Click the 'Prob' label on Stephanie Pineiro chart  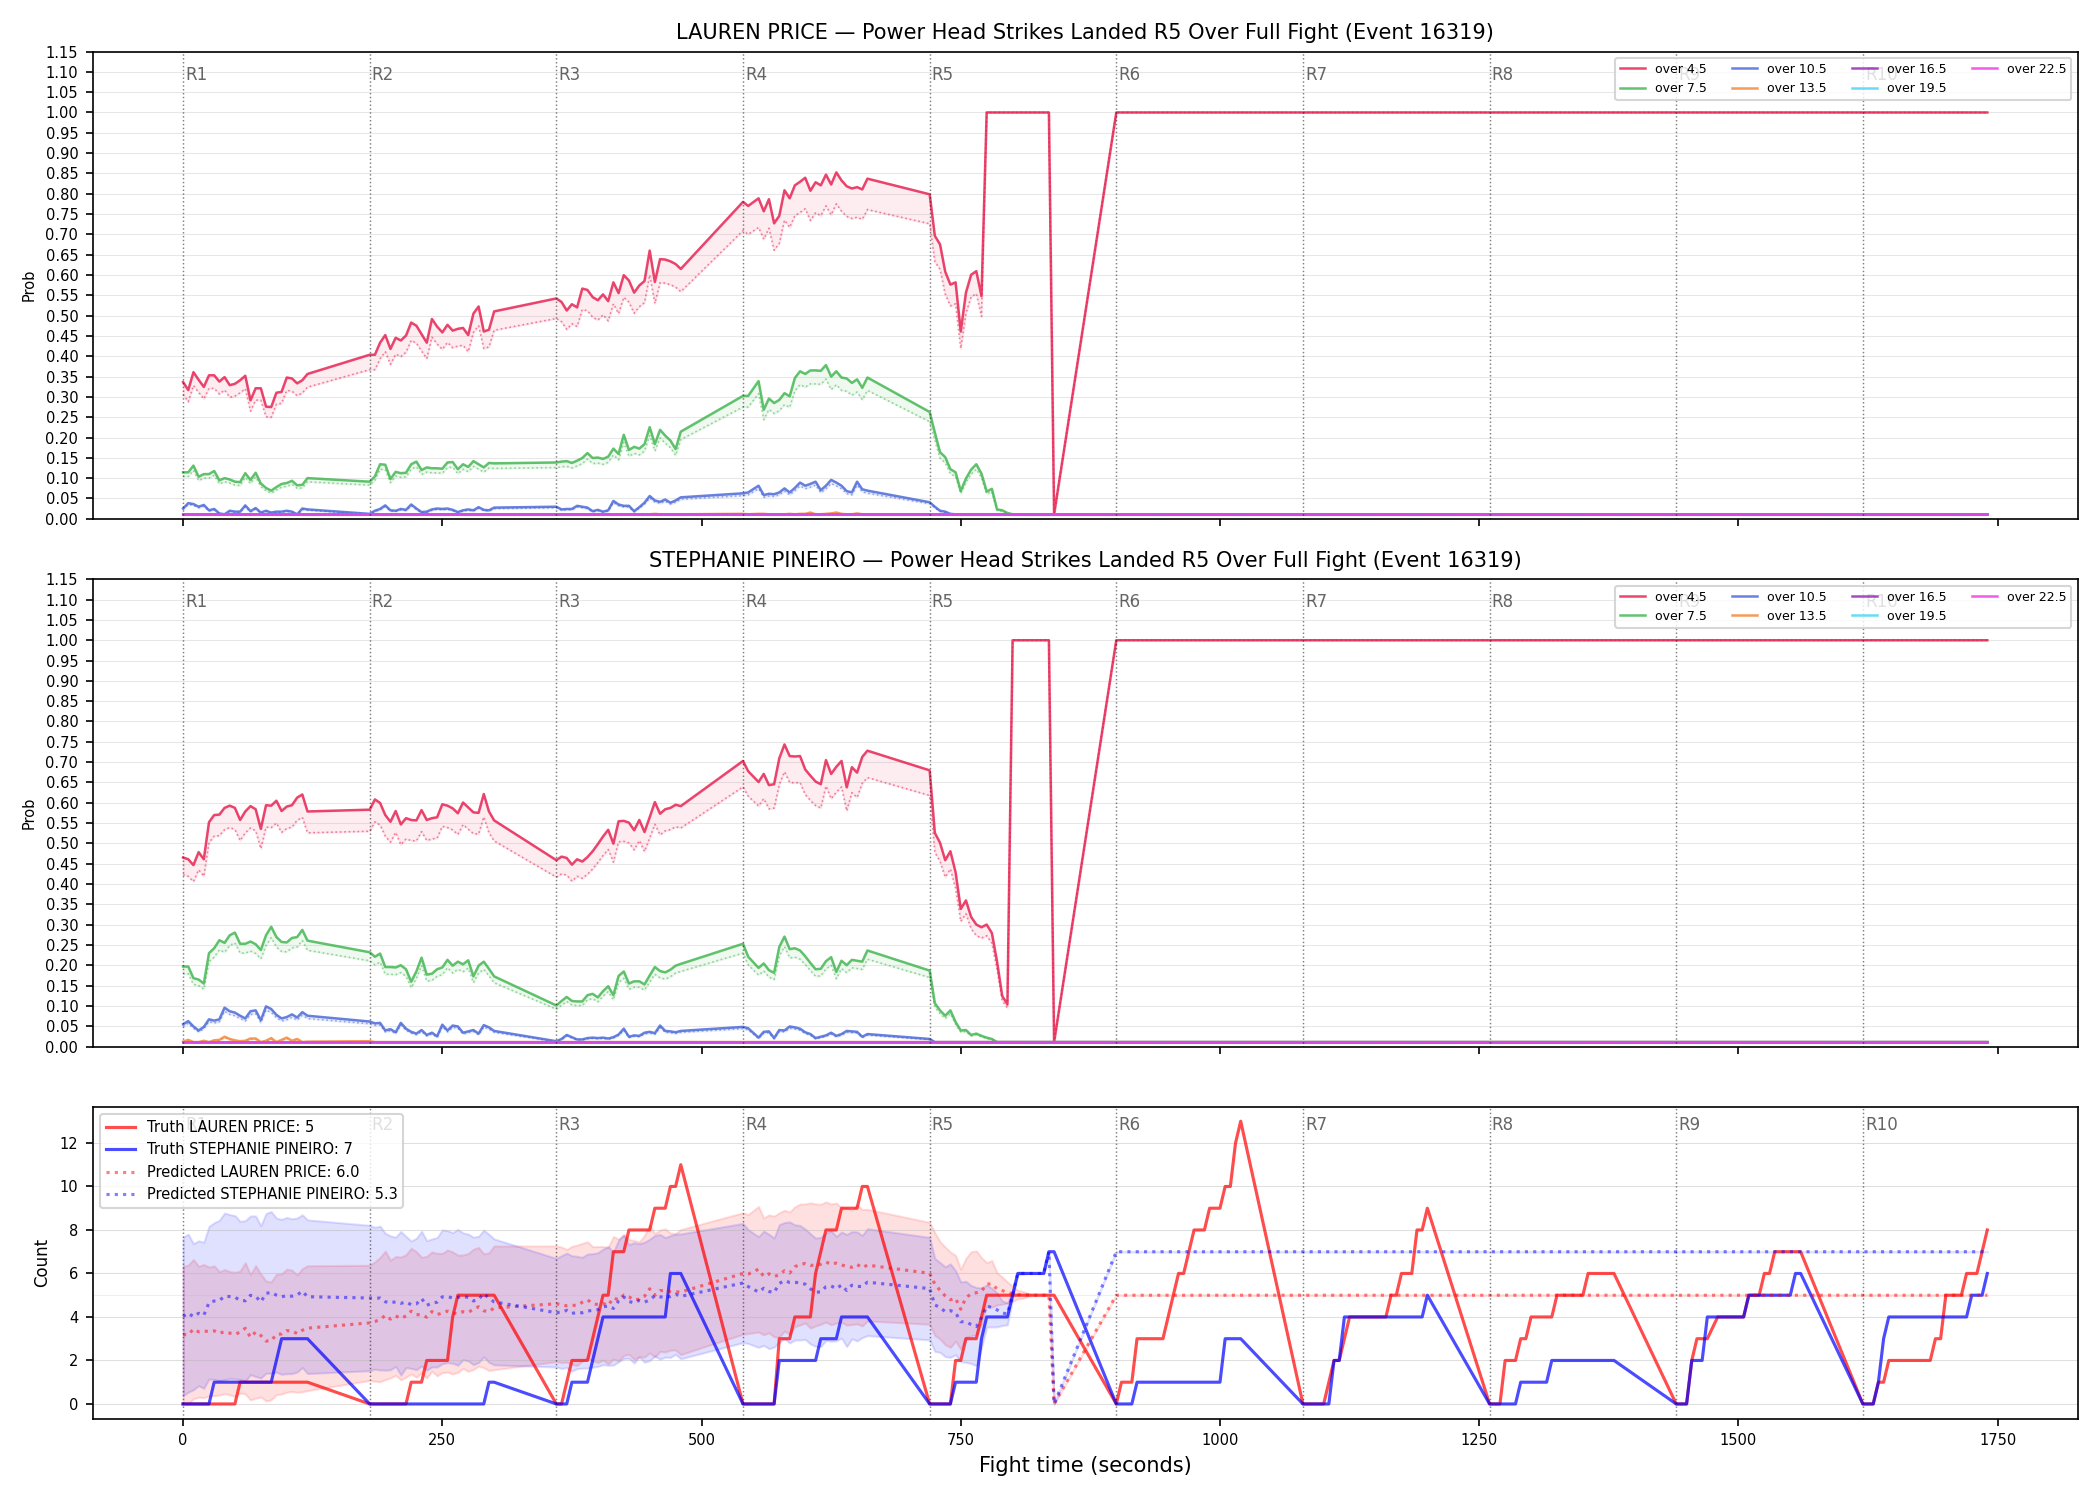click(29, 814)
